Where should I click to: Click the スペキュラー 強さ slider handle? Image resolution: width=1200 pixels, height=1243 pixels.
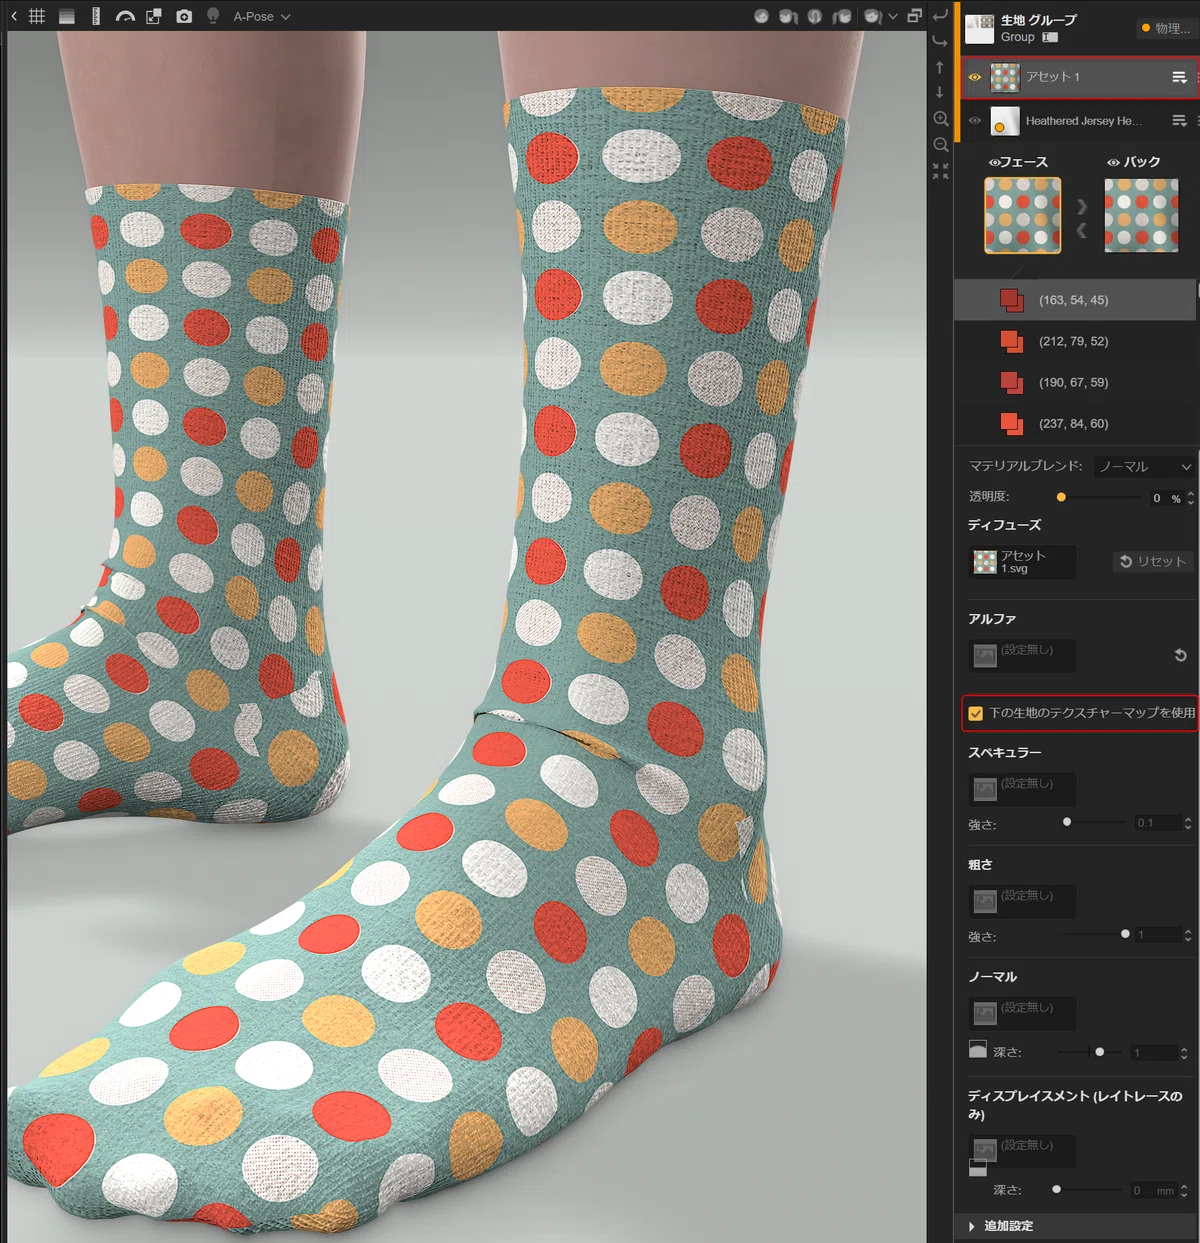[1067, 822]
